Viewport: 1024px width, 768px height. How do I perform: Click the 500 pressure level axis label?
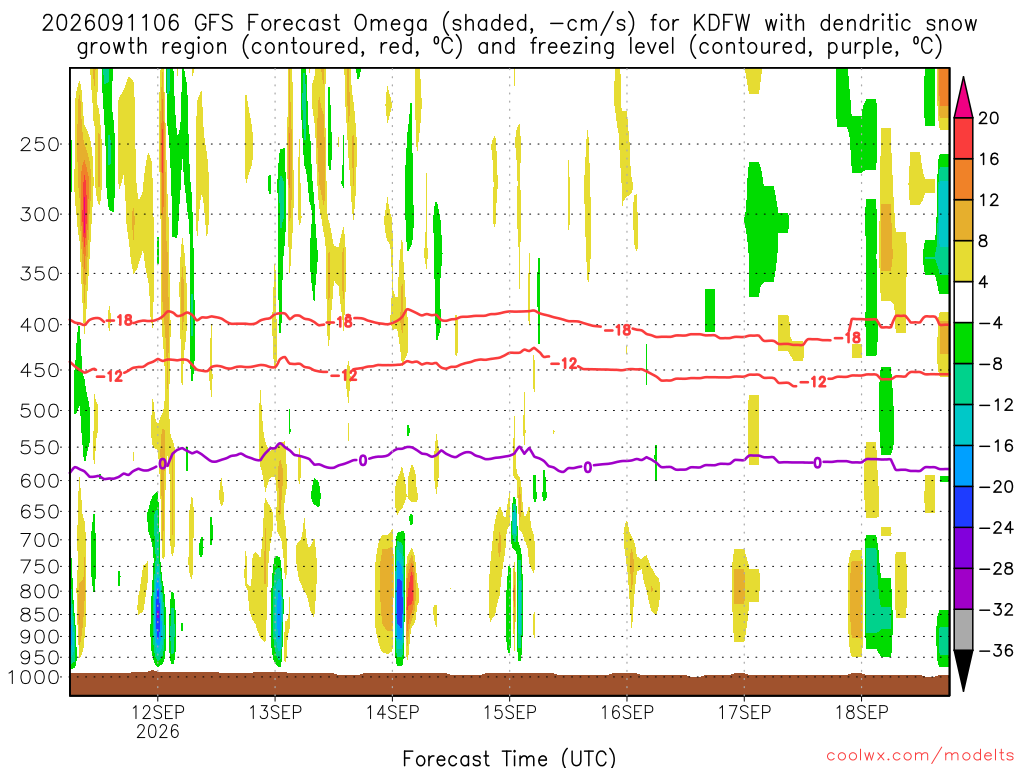tap(40, 411)
